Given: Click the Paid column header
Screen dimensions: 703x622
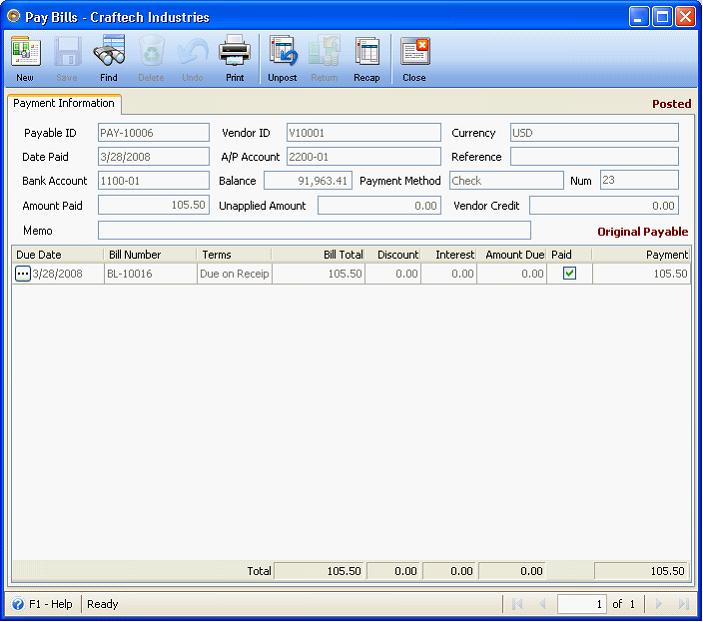Looking at the screenshot, I should (x=569, y=255).
